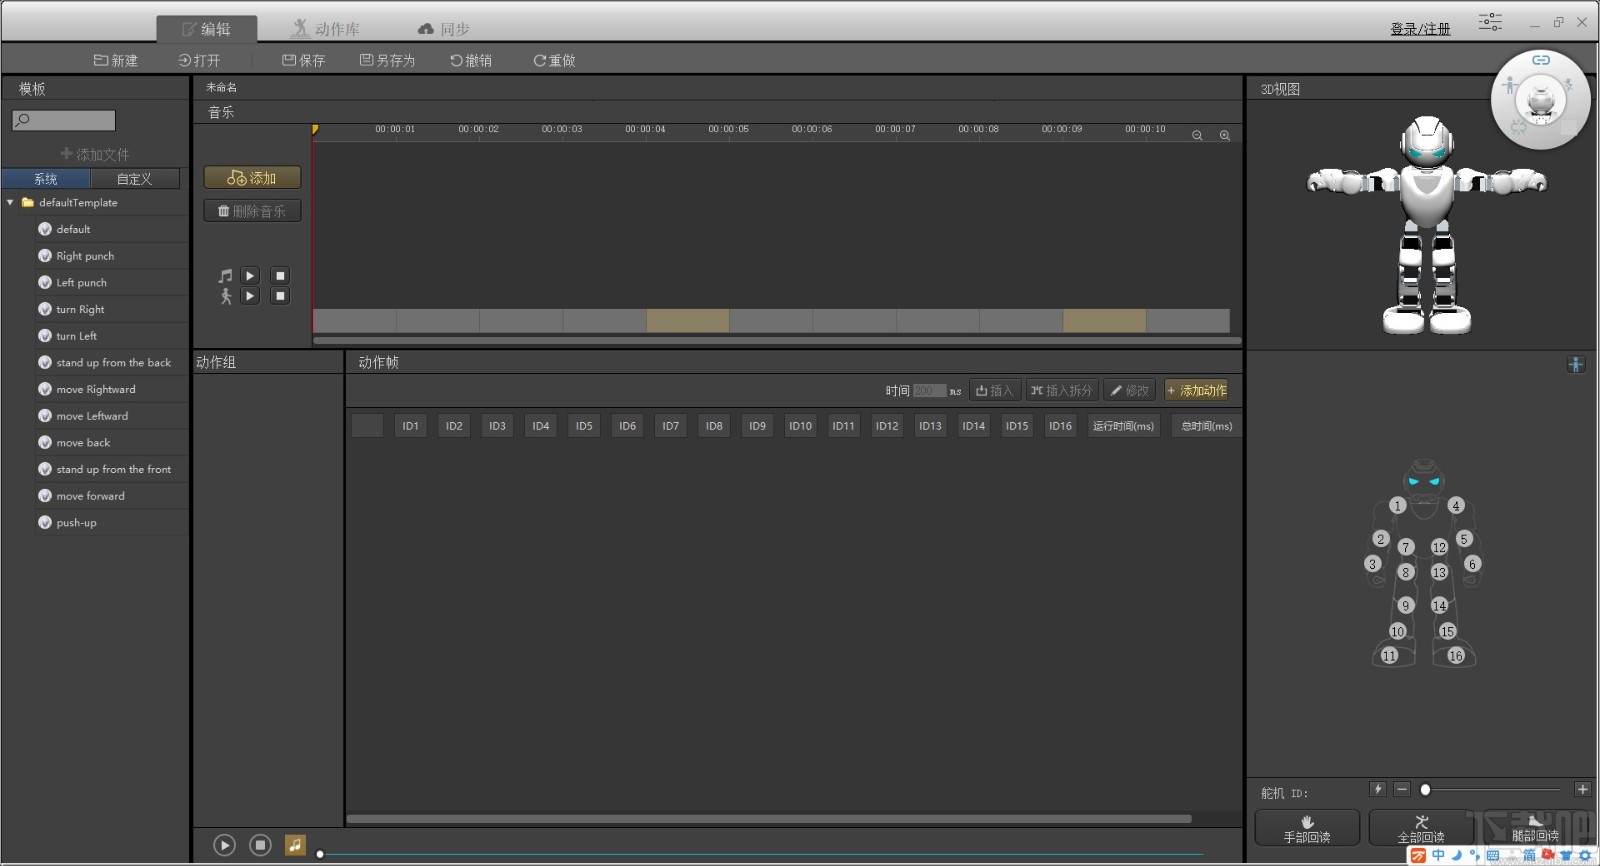Stop the music track

[280, 276]
